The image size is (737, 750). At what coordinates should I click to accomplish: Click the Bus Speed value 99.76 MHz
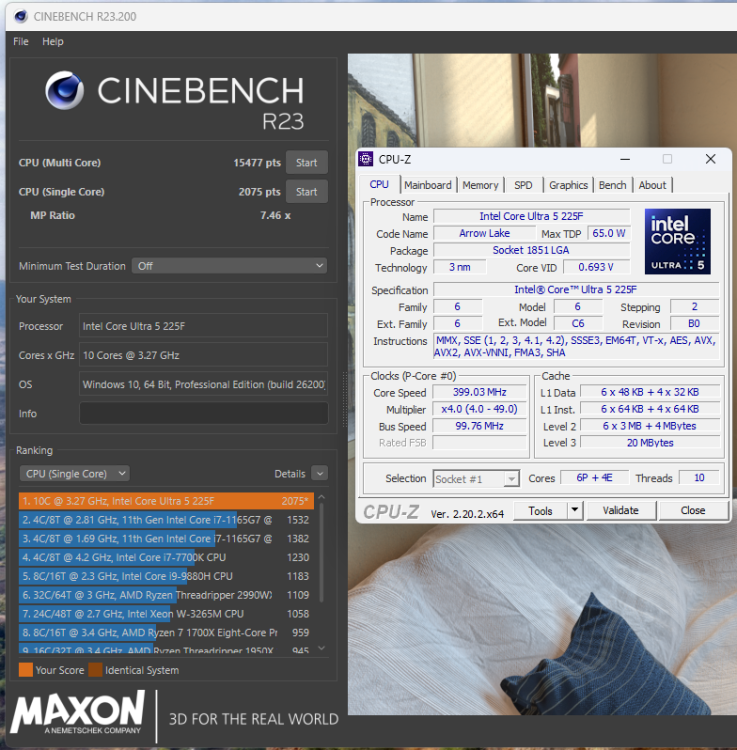pyautogui.click(x=480, y=426)
